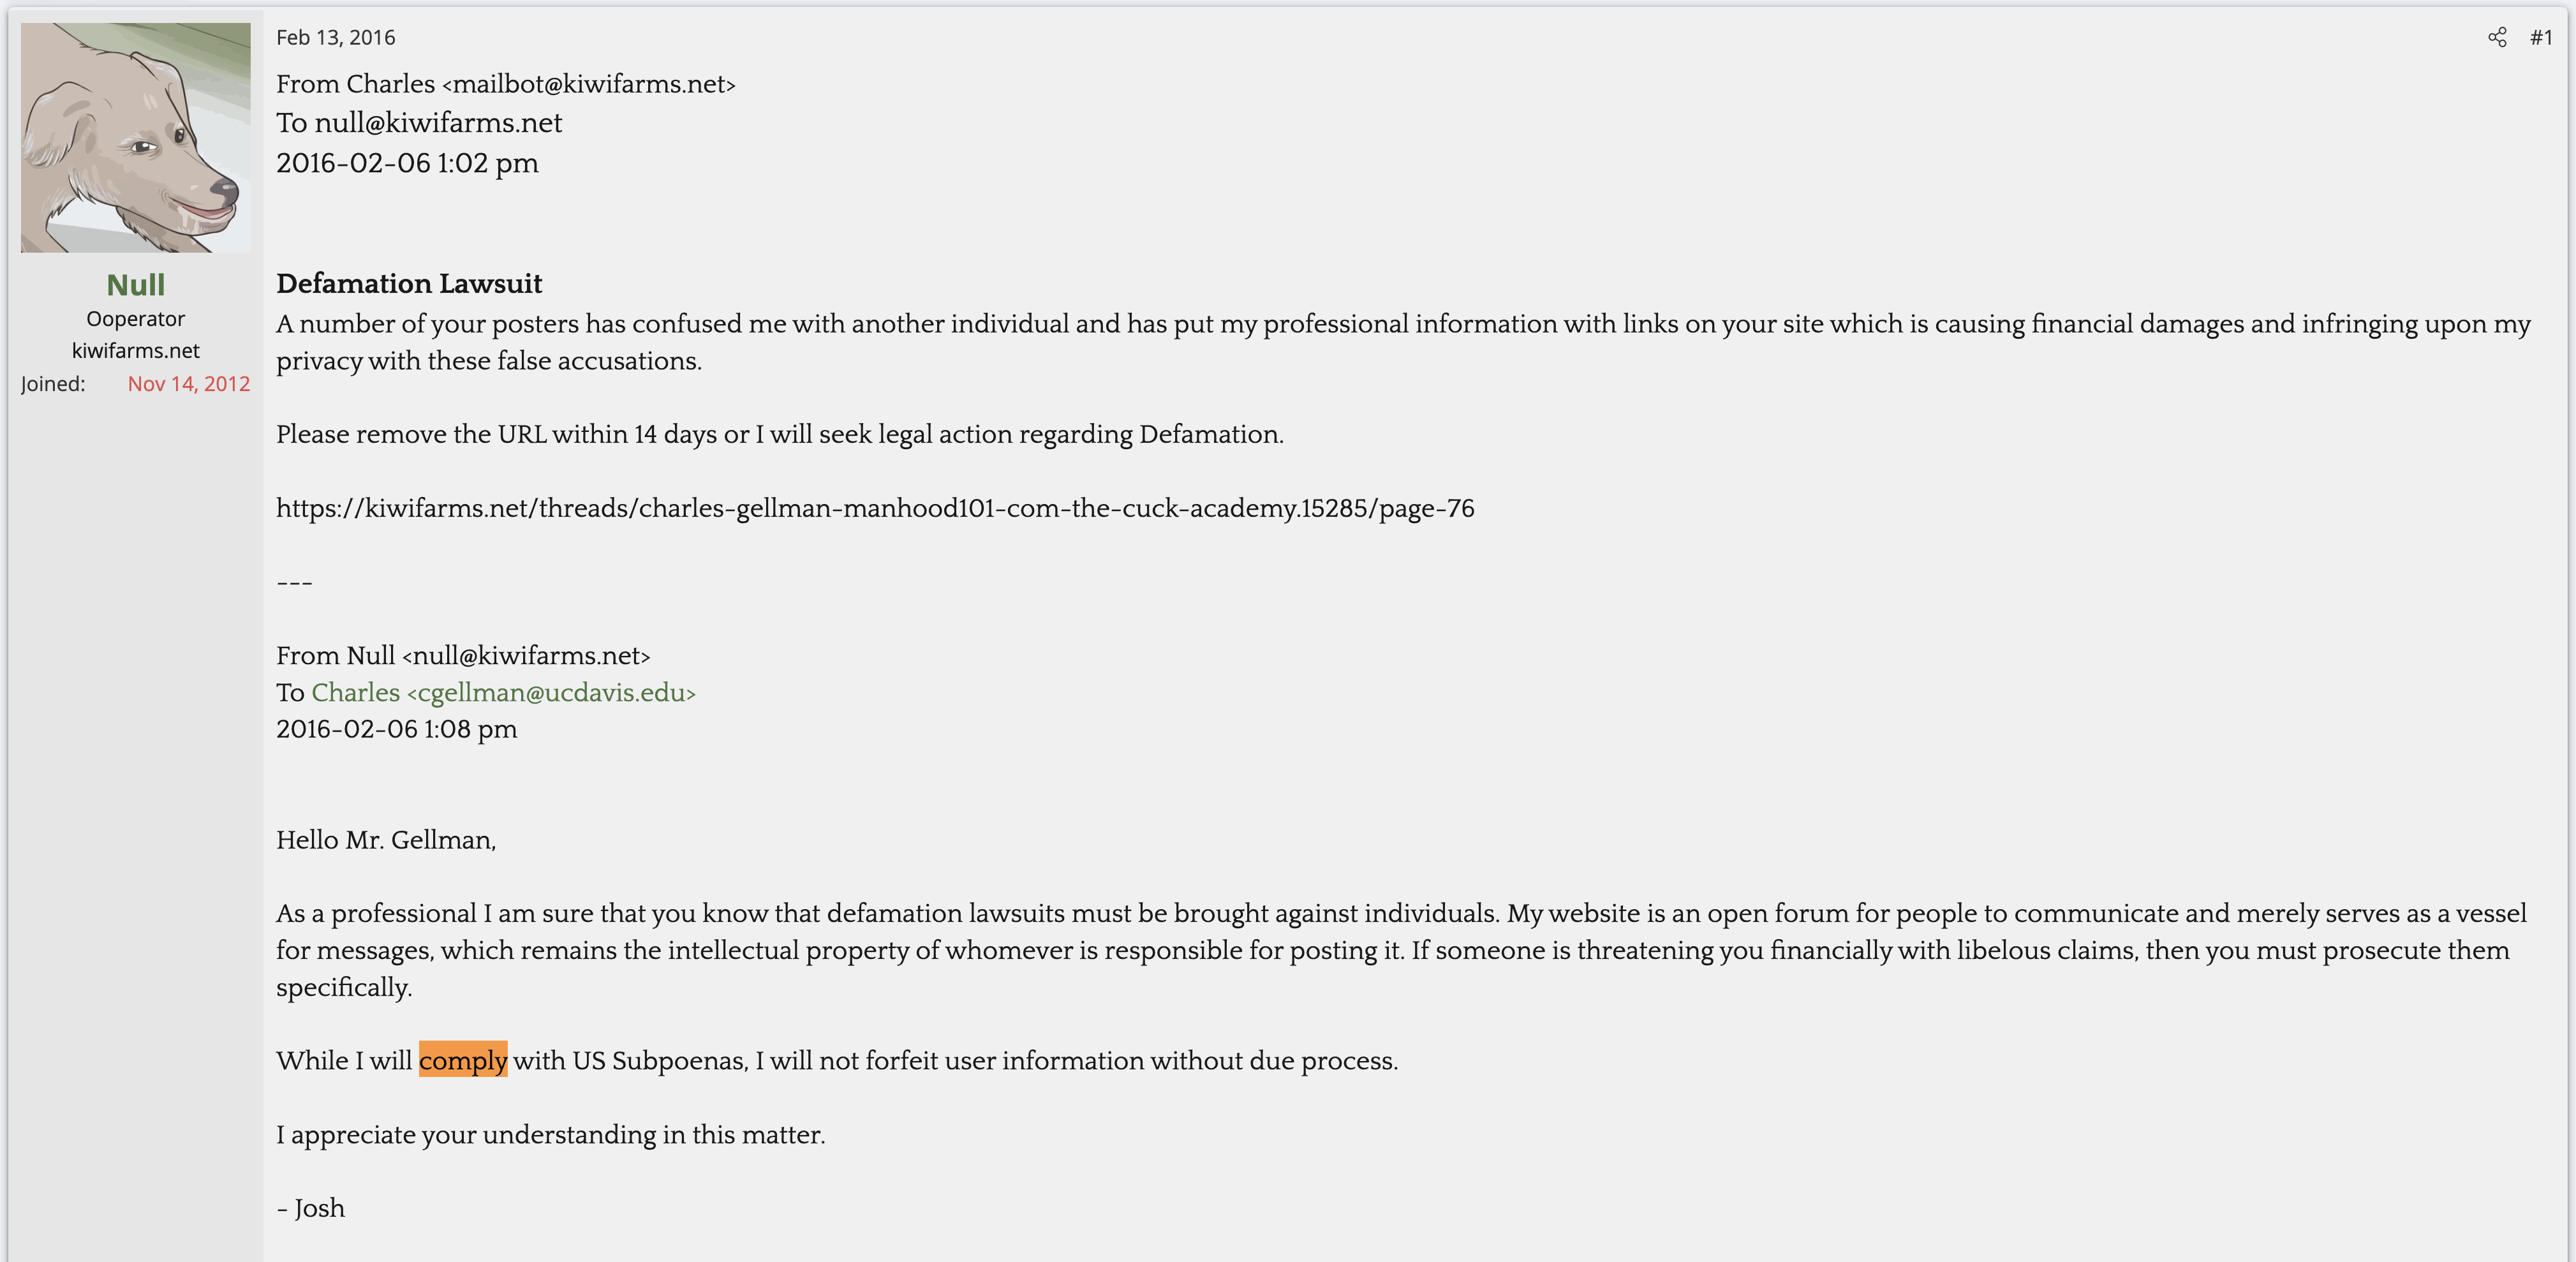Click the Nov 14, 2012 join date

coord(189,384)
